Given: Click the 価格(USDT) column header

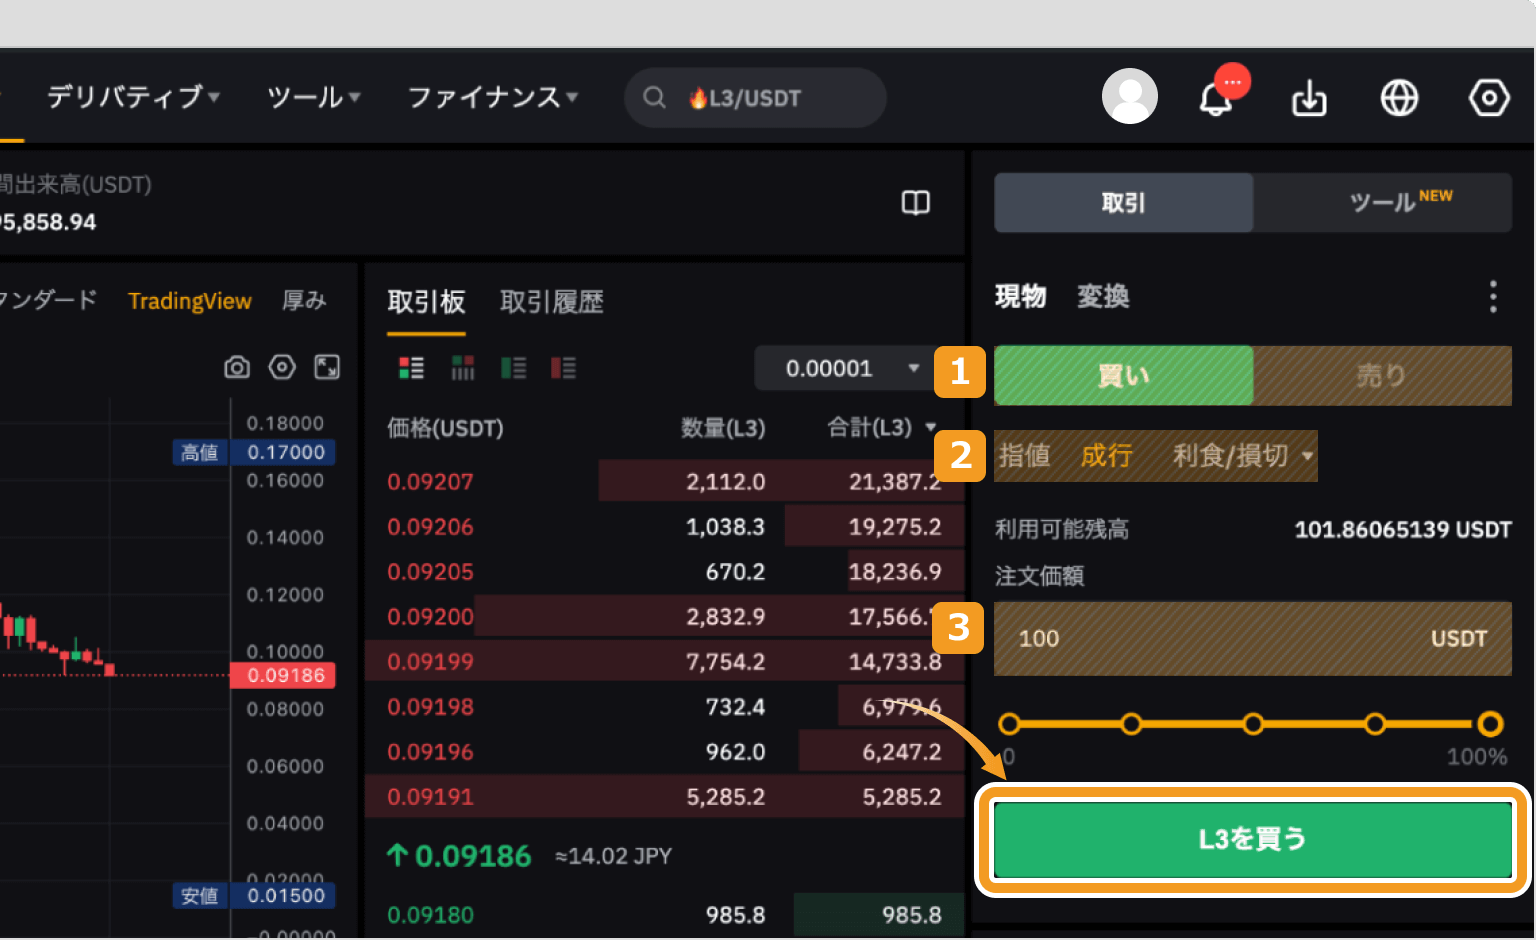Looking at the screenshot, I should point(445,428).
